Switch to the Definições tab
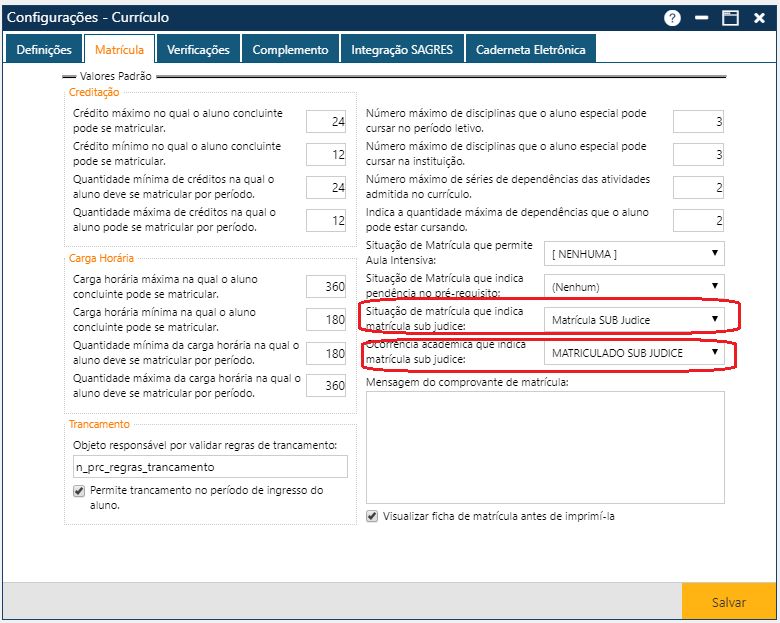 [44, 49]
